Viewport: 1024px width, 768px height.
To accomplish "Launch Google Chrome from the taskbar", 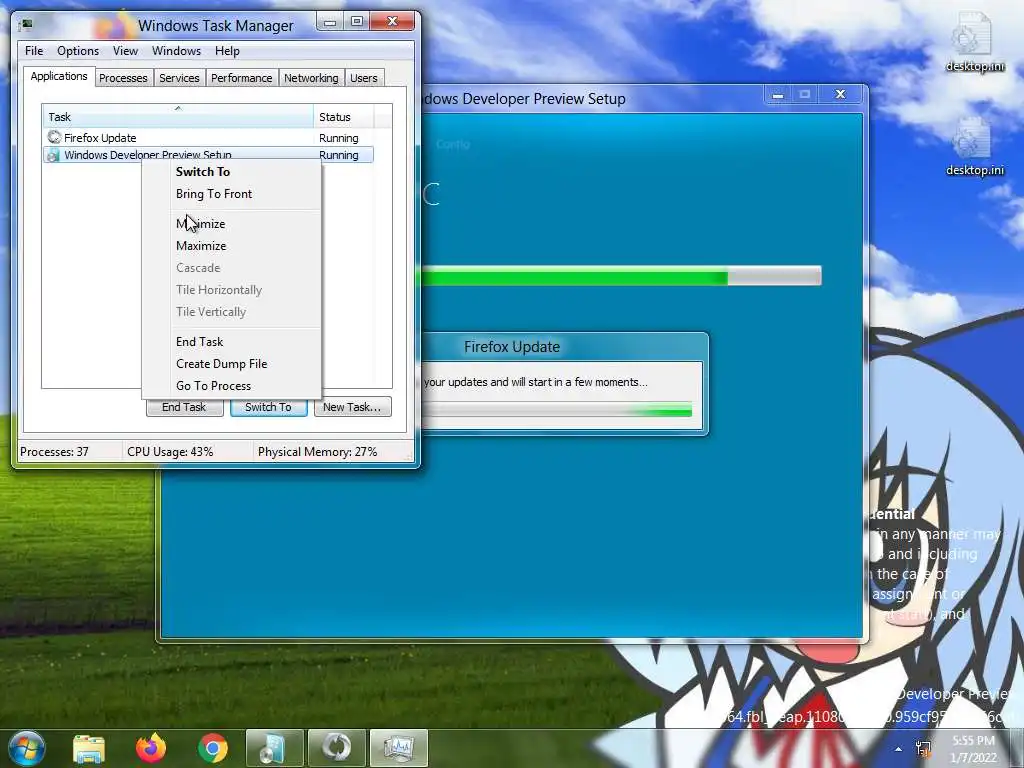I will click(213, 748).
